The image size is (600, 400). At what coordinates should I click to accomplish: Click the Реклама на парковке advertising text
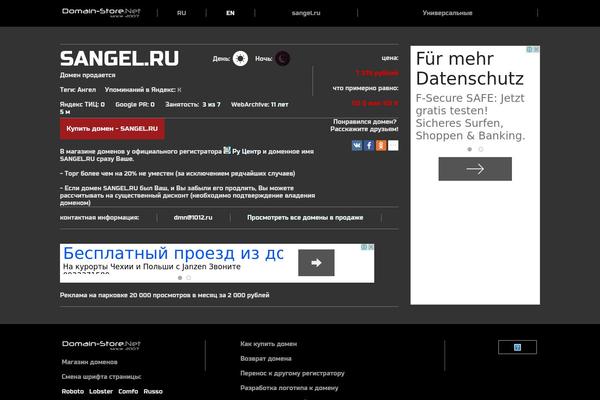click(x=165, y=295)
